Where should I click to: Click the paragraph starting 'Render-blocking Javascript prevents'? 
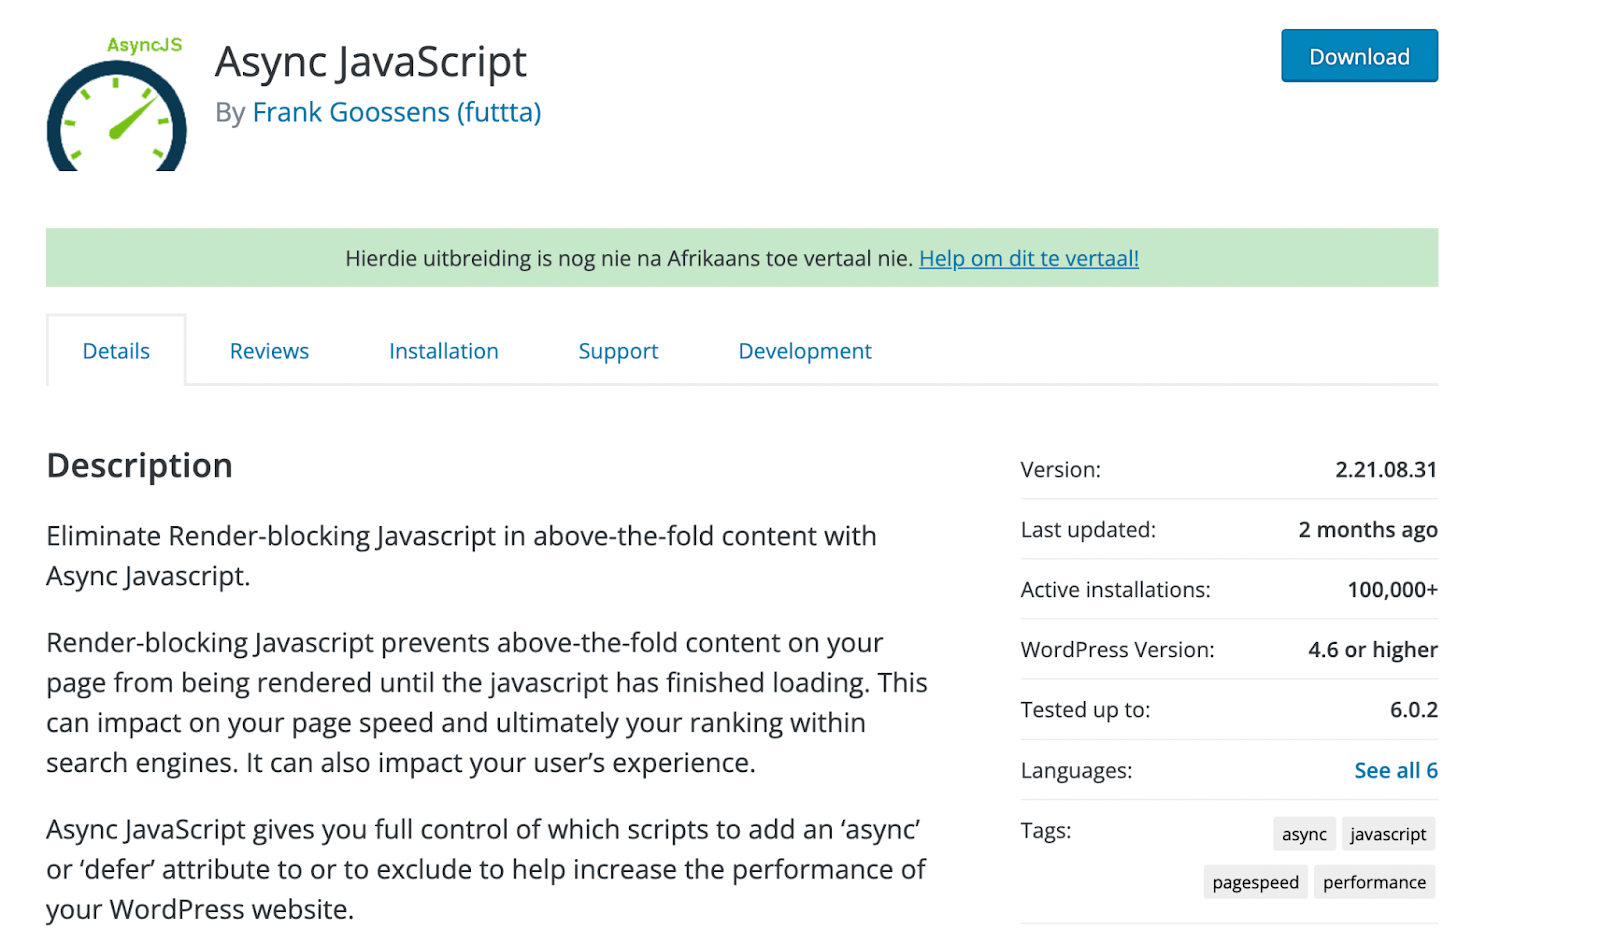click(487, 702)
